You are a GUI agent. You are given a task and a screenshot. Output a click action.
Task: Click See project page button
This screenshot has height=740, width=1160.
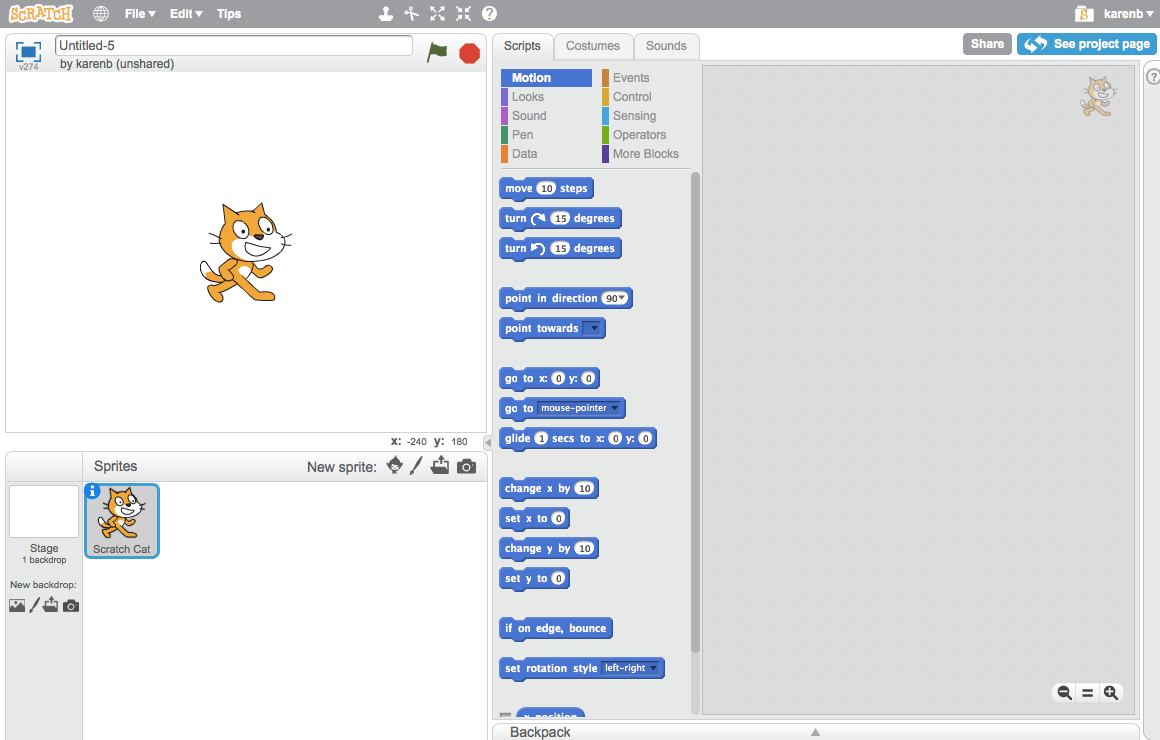point(1086,44)
